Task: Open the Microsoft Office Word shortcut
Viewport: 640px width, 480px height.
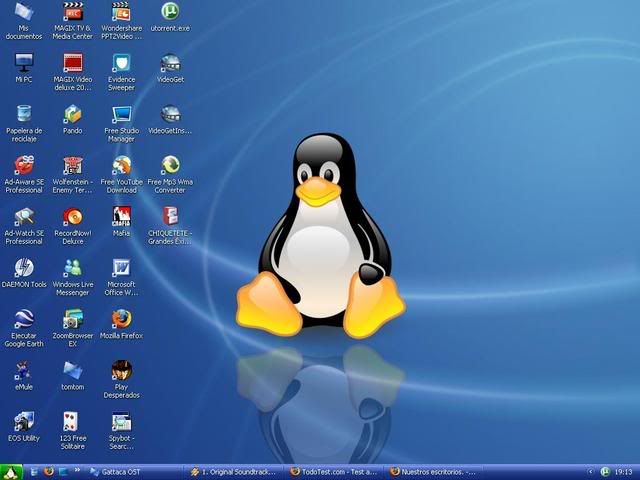Action: pyautogui.click(x=121, y=268)
